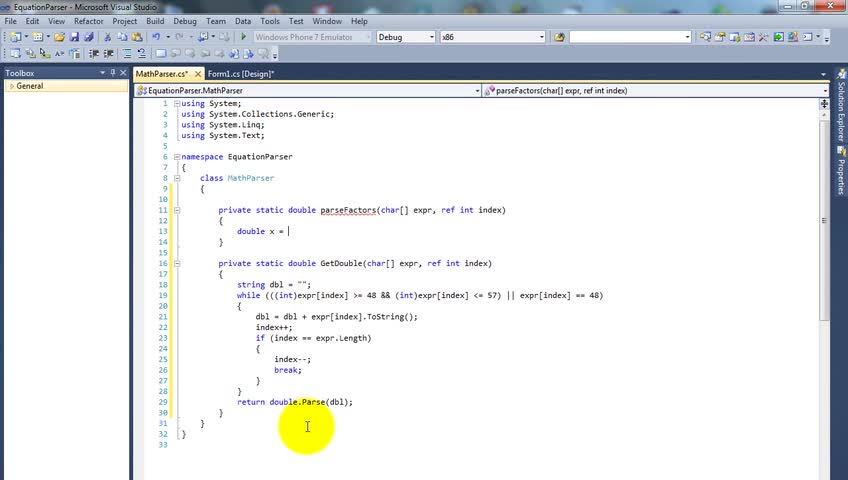Open the Start Page toolbar icon
The image size is (848, 480).
tap(778, 37)
